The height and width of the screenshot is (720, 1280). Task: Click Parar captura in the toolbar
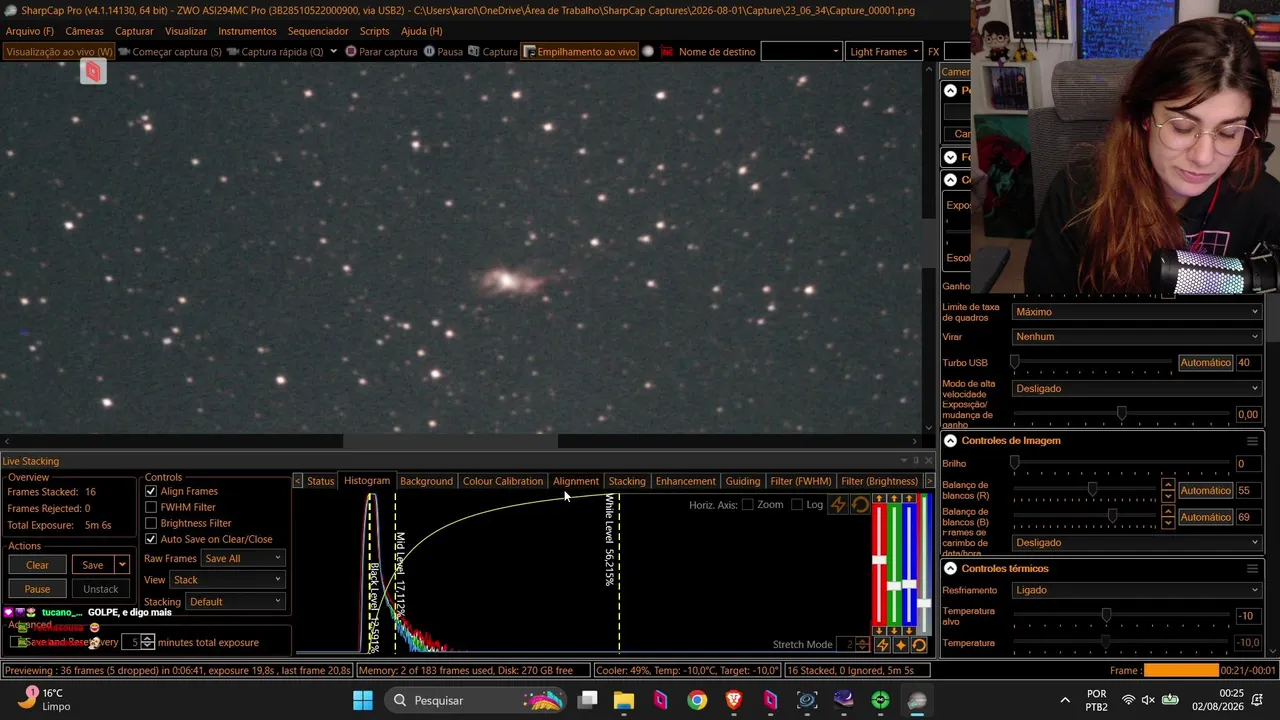381,52
